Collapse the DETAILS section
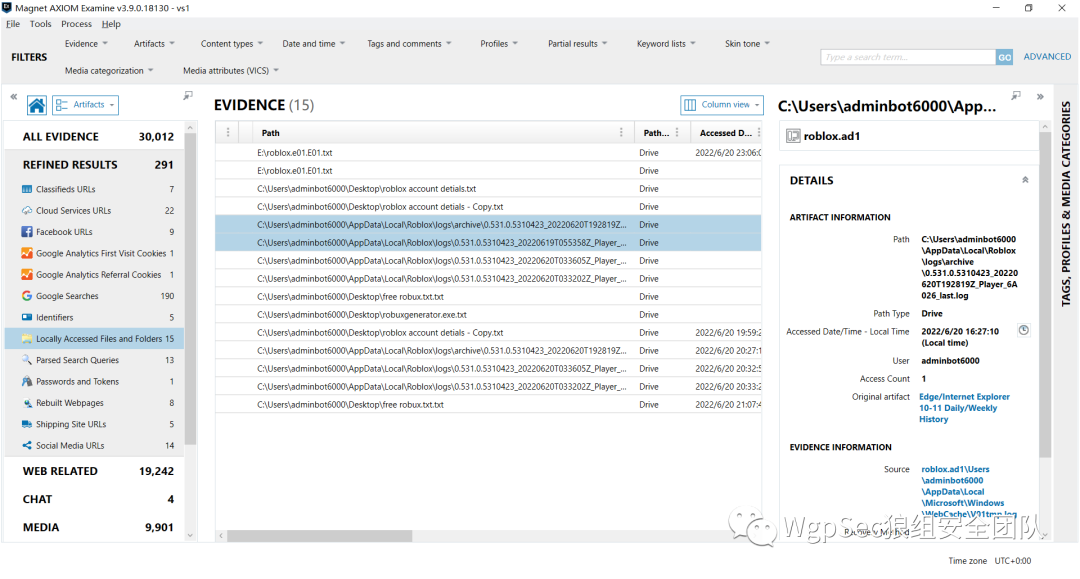 point(1025,180)
